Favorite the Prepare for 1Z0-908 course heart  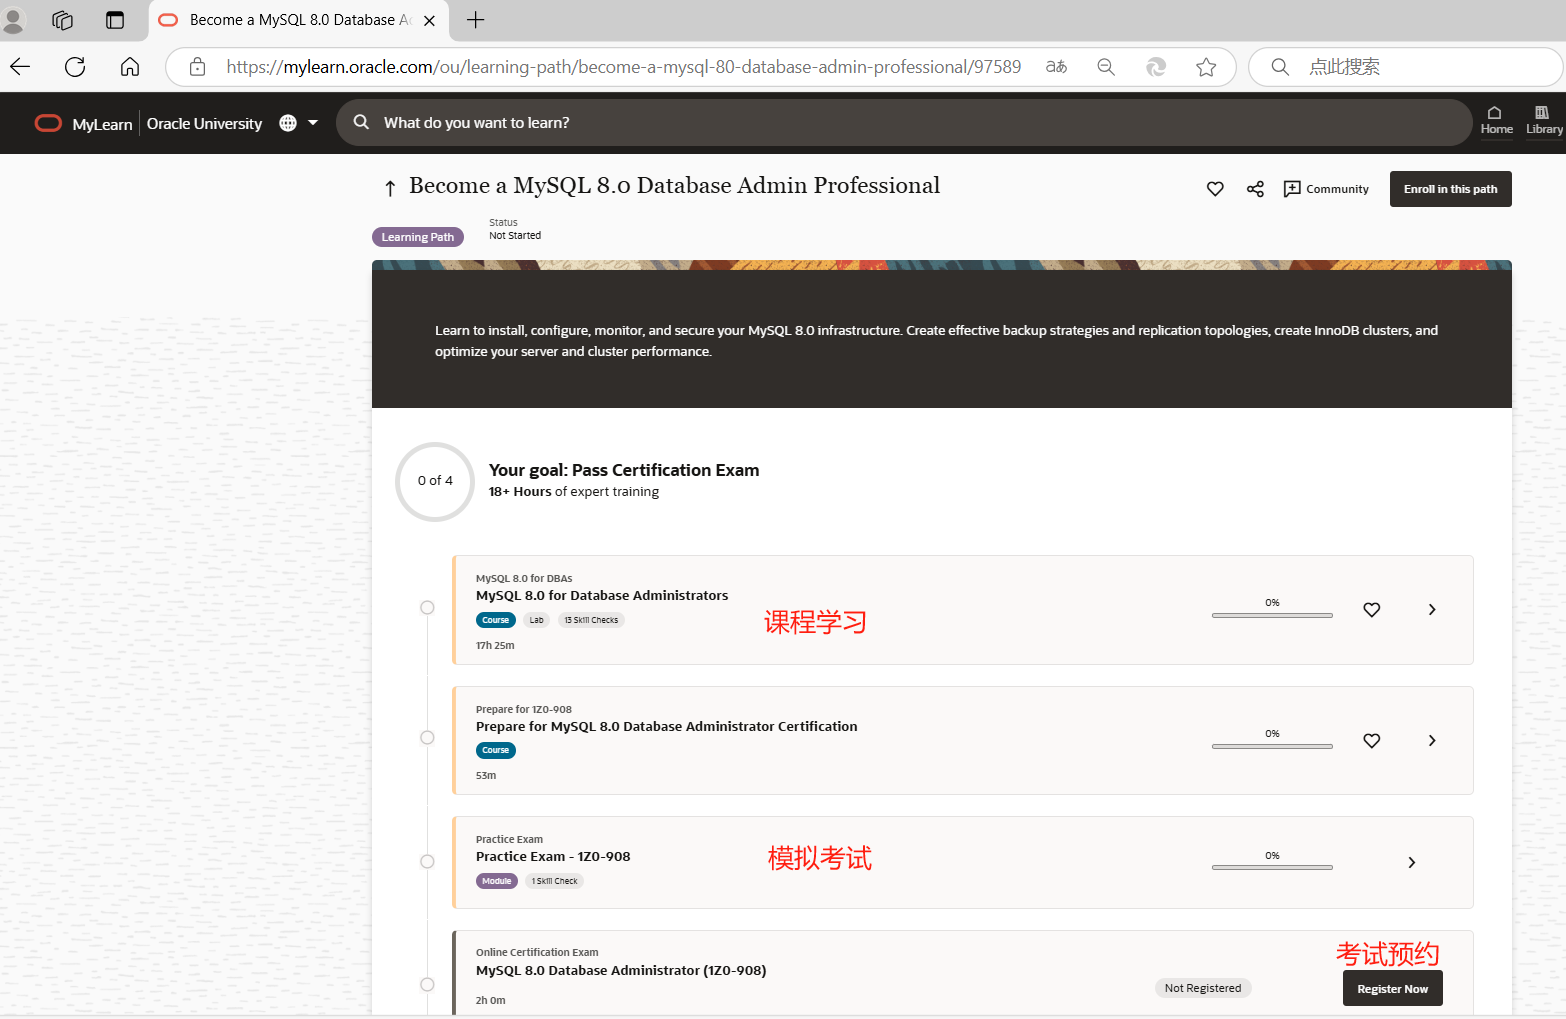pyautogui.click(x=1371, y=740)
